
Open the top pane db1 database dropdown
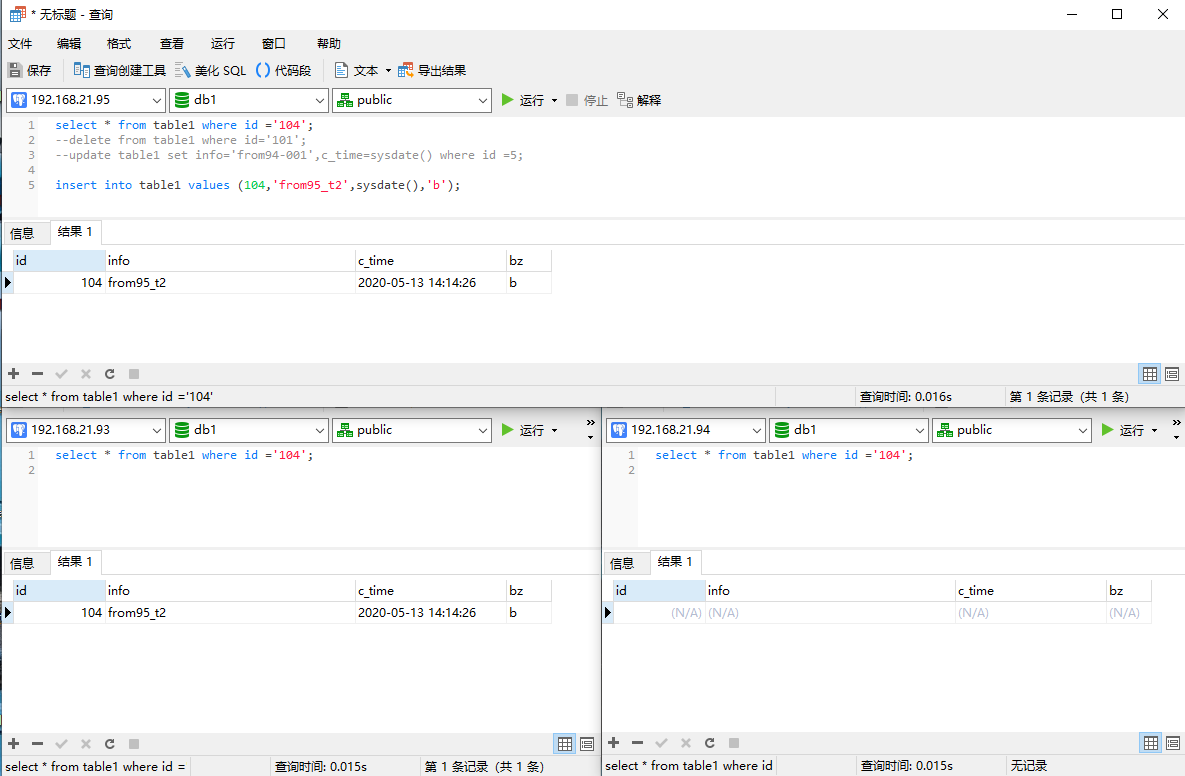[x=249, y=100]
